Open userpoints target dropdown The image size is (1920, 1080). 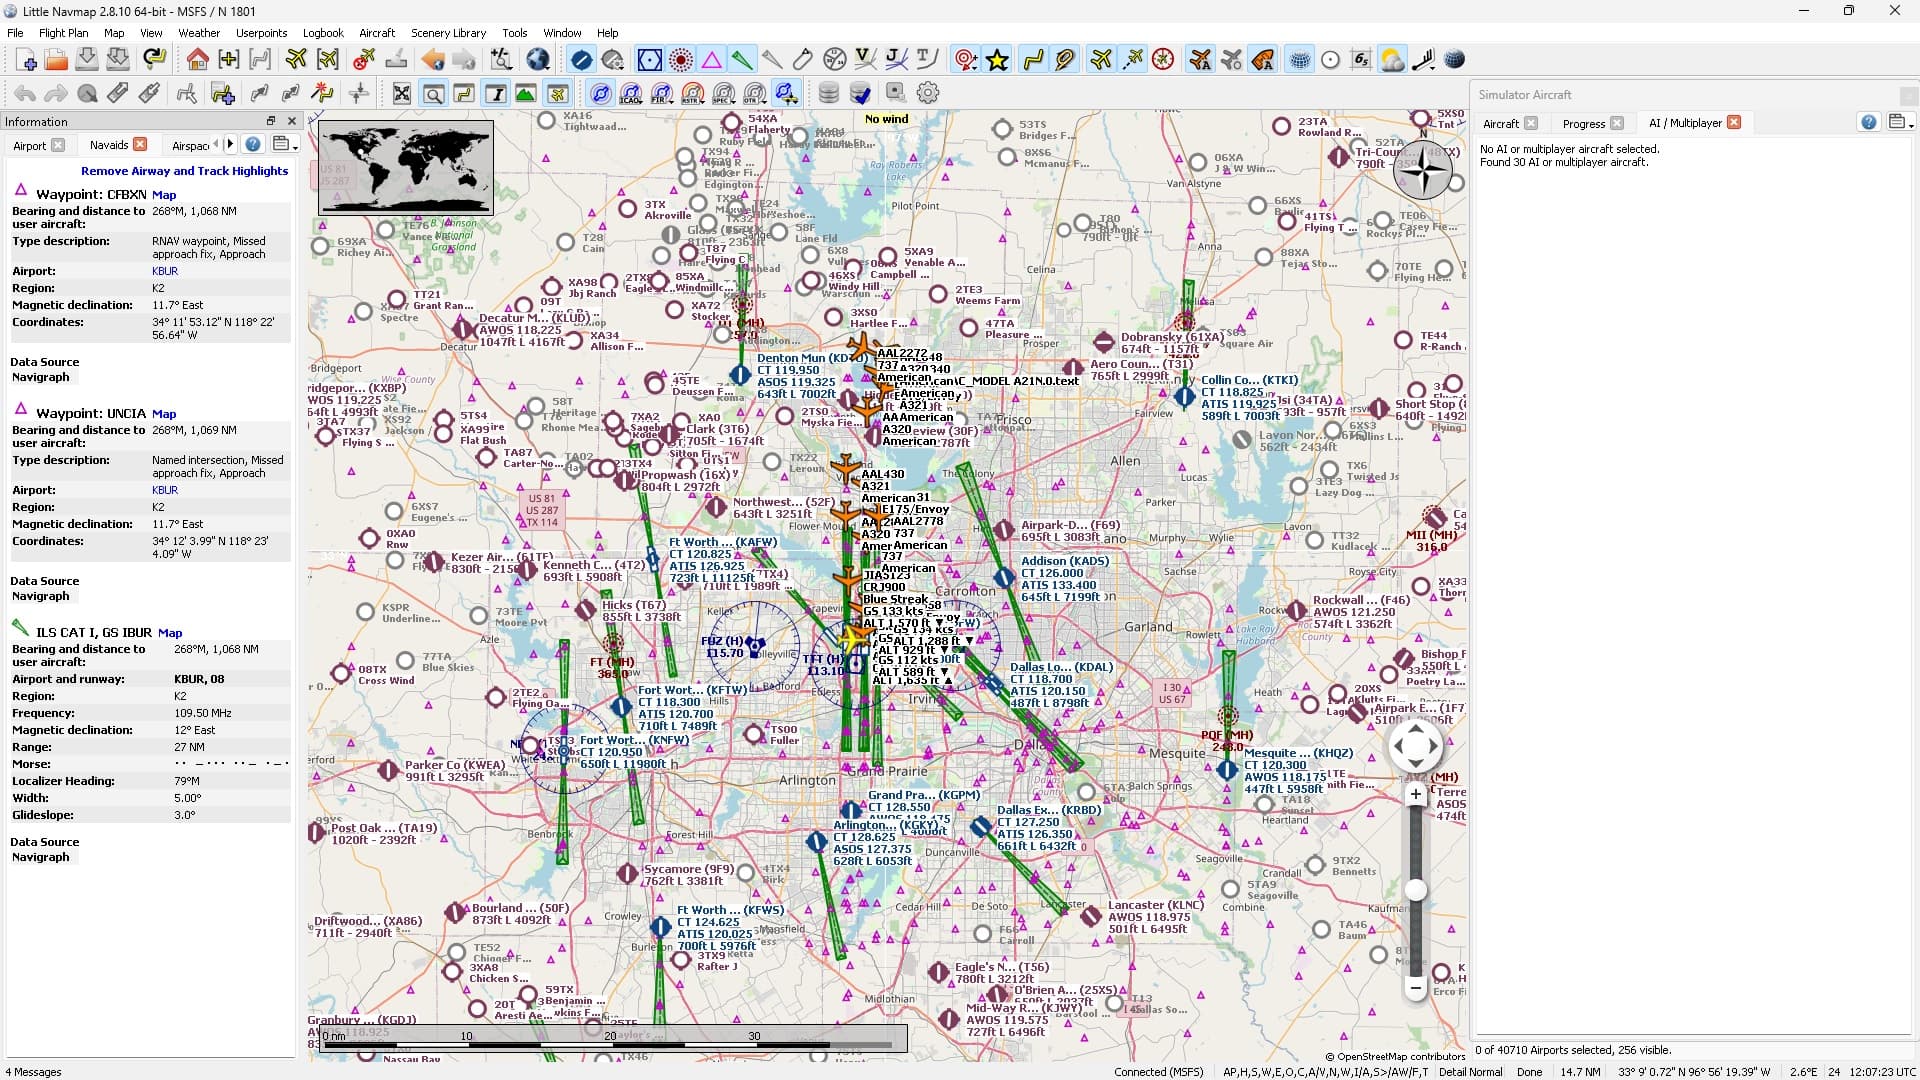965,60
